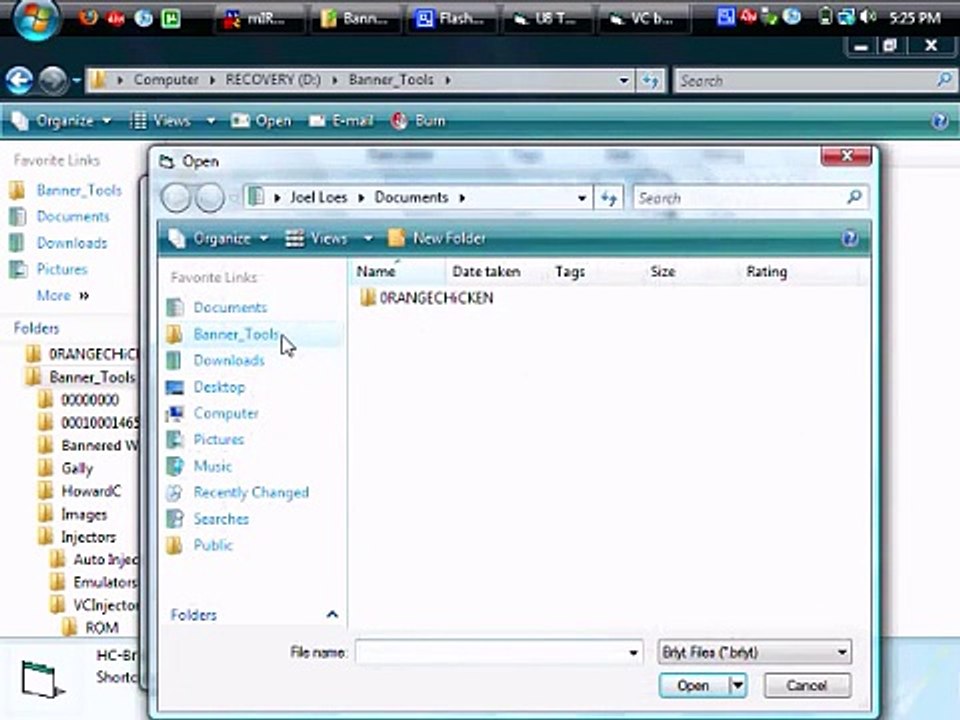Click E-mail in the Explorer toolbar
Viewport: 960px width, 720px height.
[x=342, y=121]
